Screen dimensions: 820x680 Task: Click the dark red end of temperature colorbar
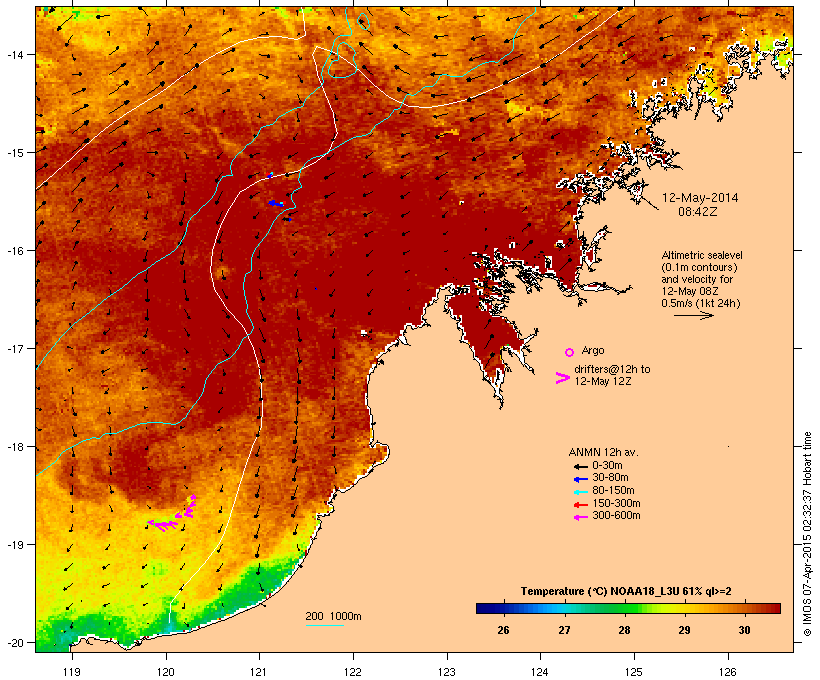click(x=773, y=608)
